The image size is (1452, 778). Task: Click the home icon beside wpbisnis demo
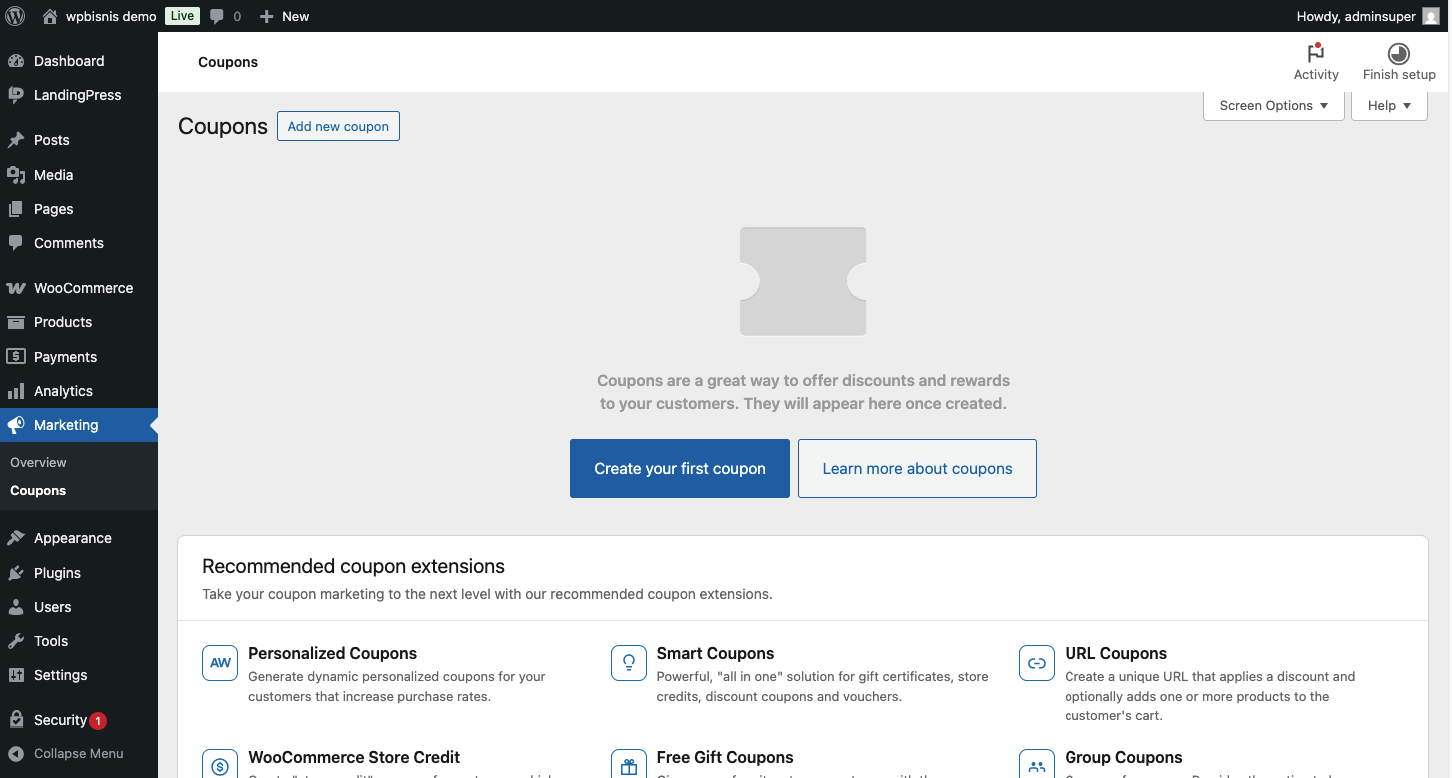(x=50, y=16)
